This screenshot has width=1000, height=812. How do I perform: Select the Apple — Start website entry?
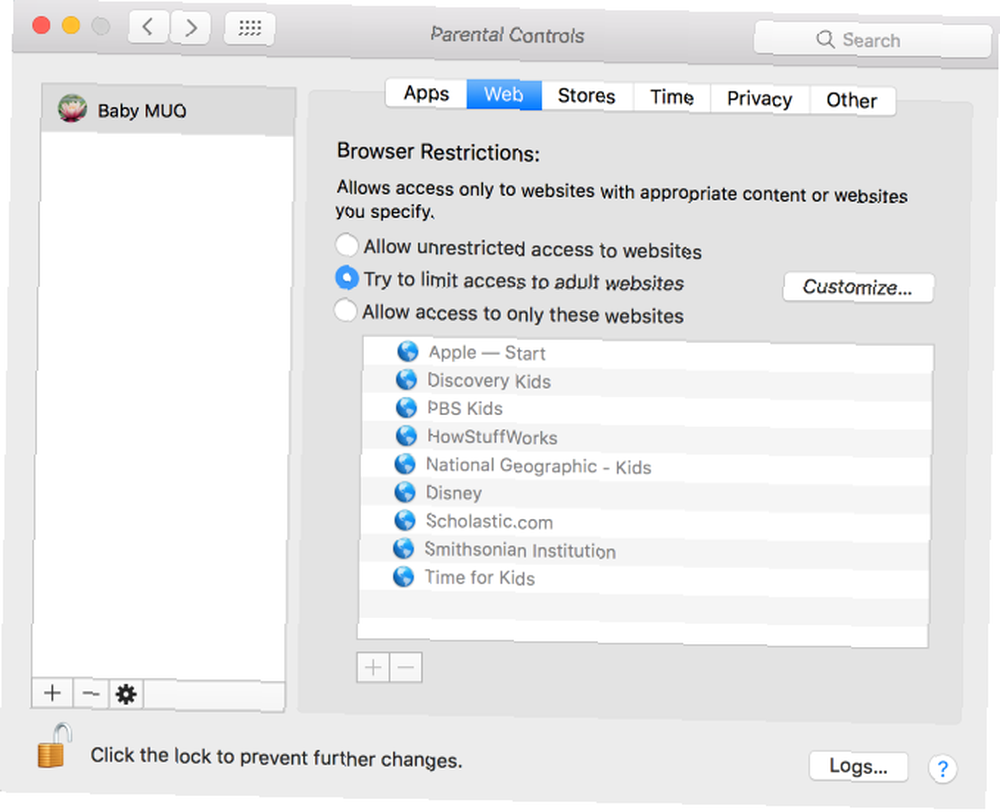[x=648, y=353]
